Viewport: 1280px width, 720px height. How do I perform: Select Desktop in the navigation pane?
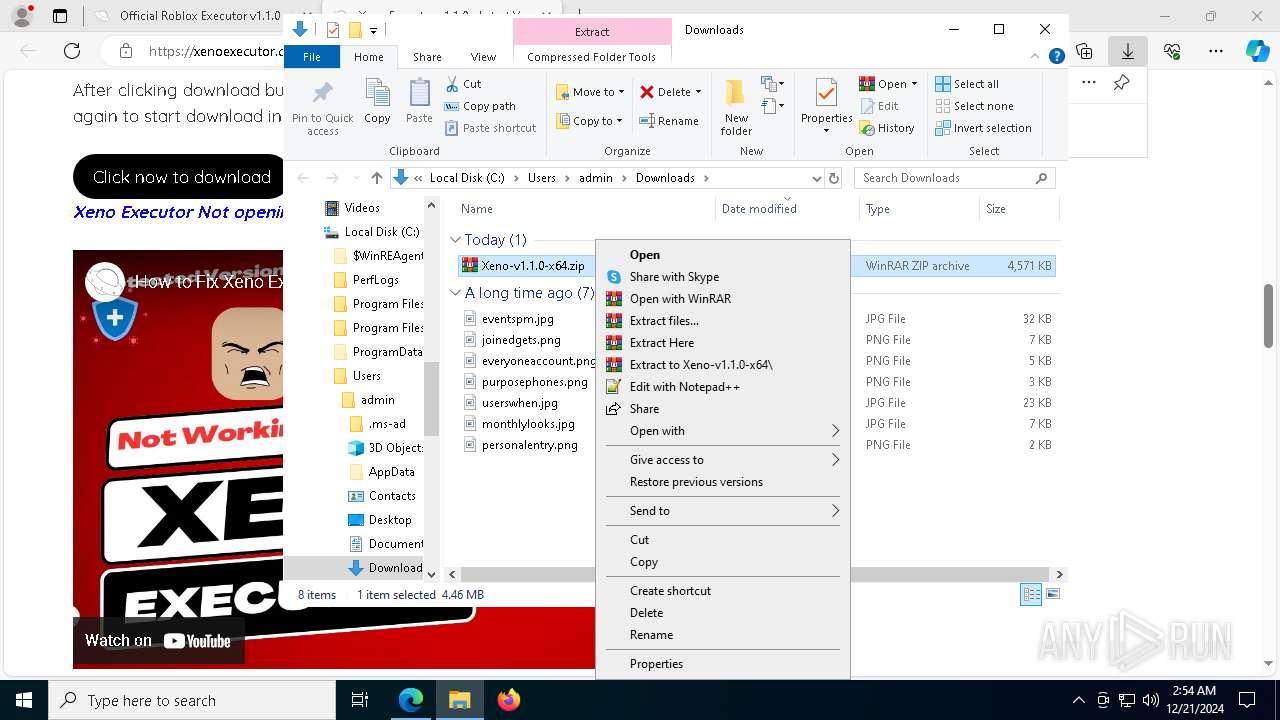click(389, 520)
